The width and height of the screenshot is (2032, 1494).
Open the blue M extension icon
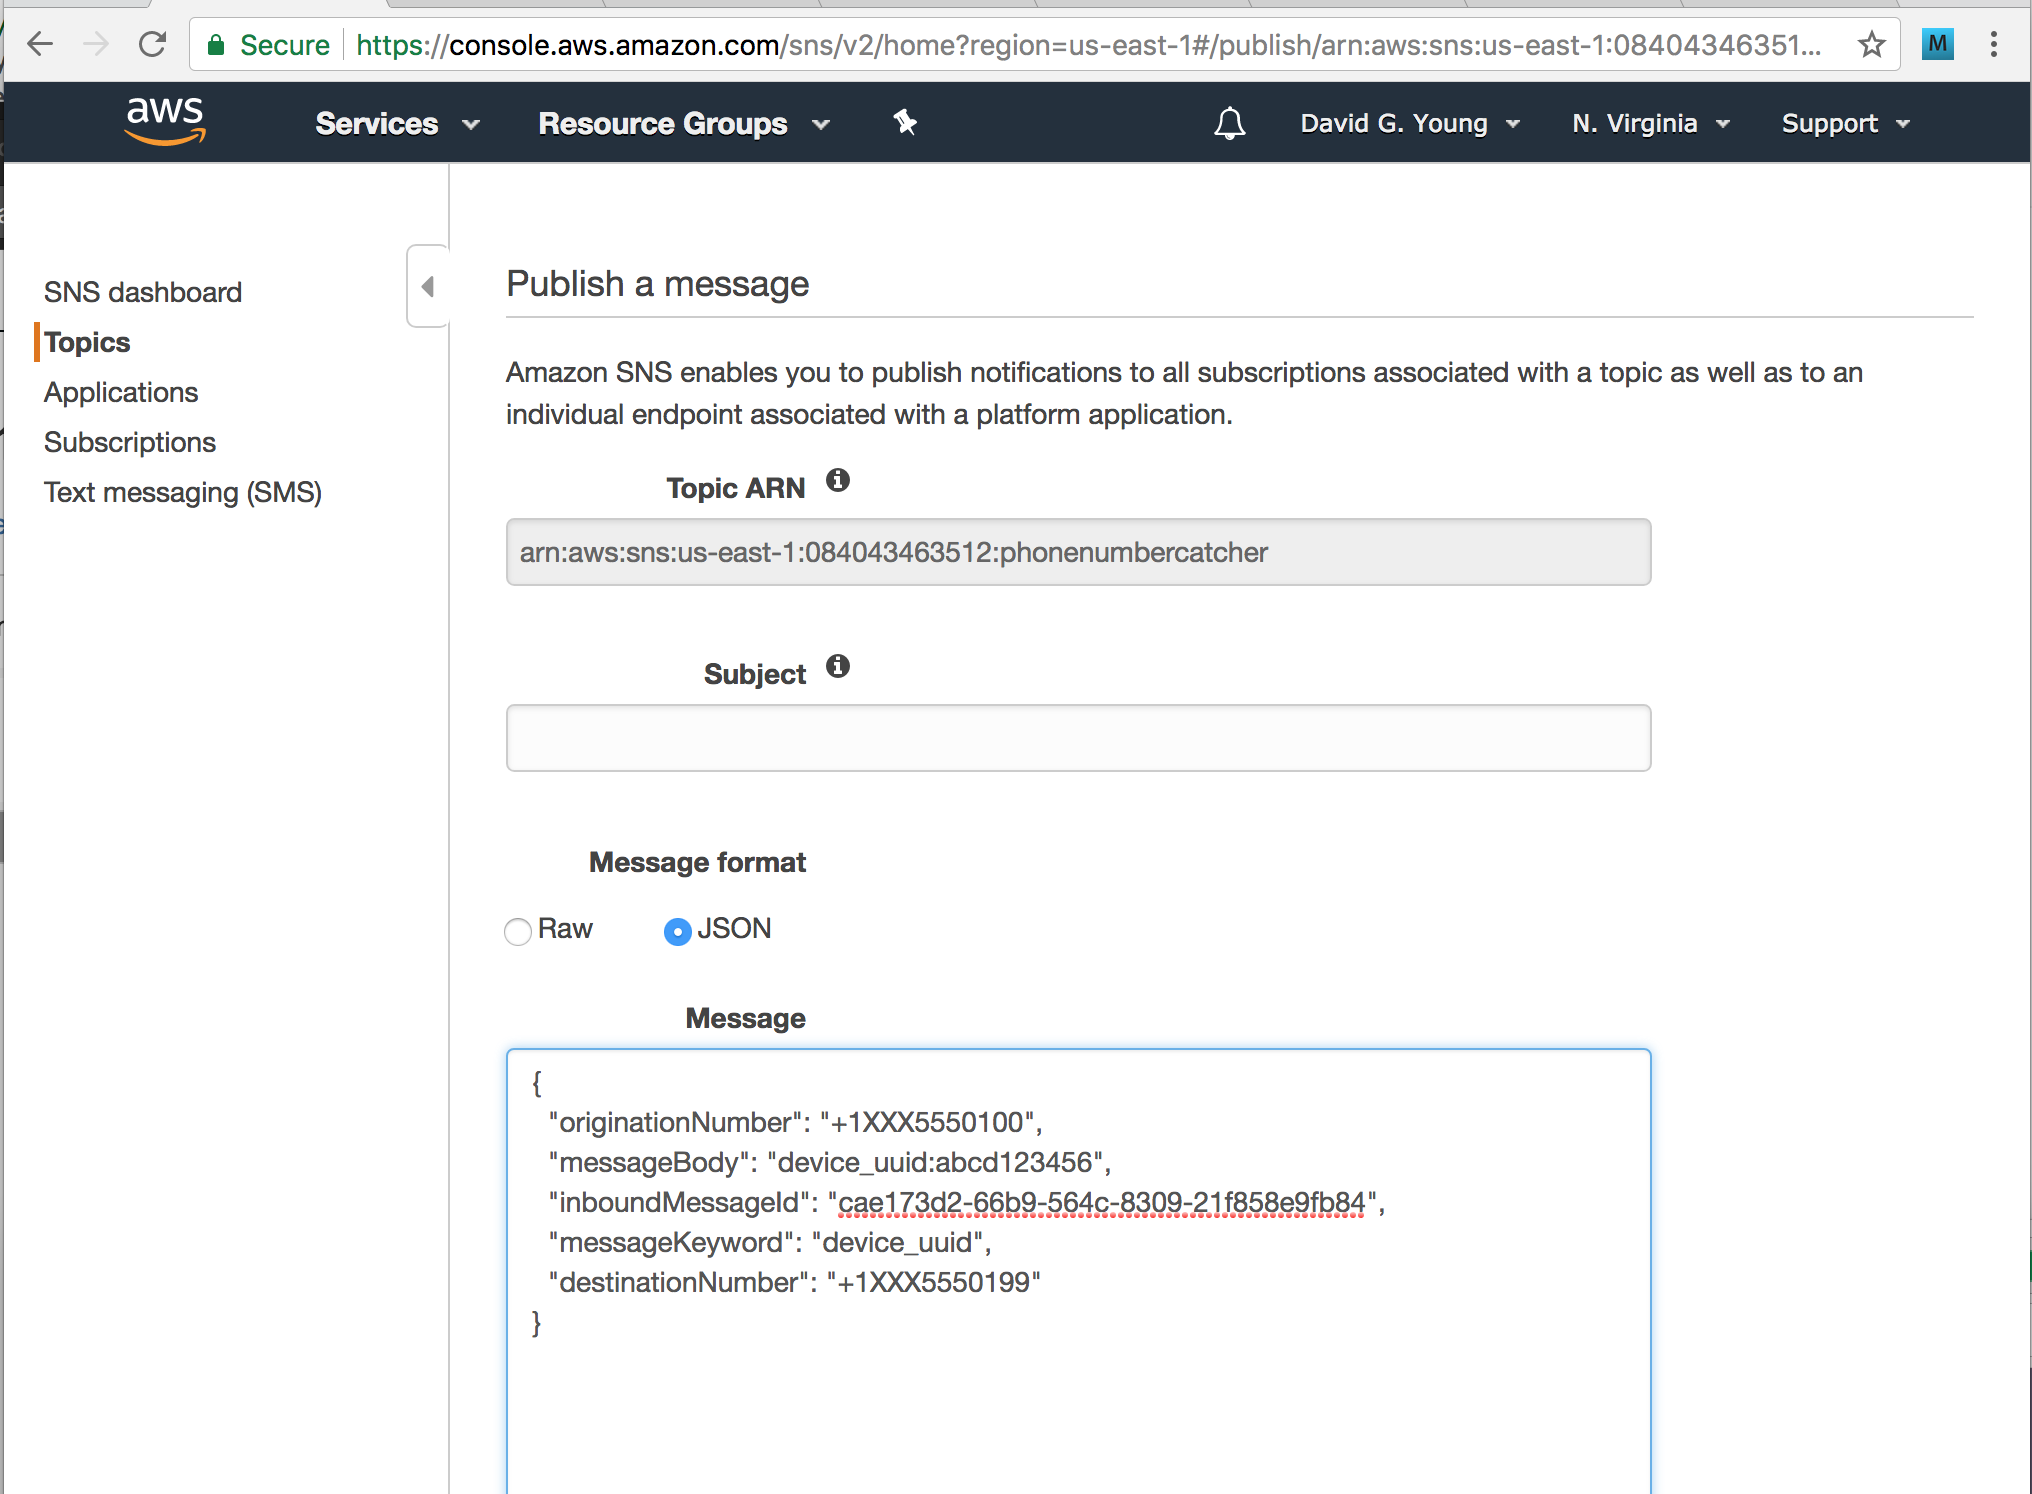(x=1938, y=44)
